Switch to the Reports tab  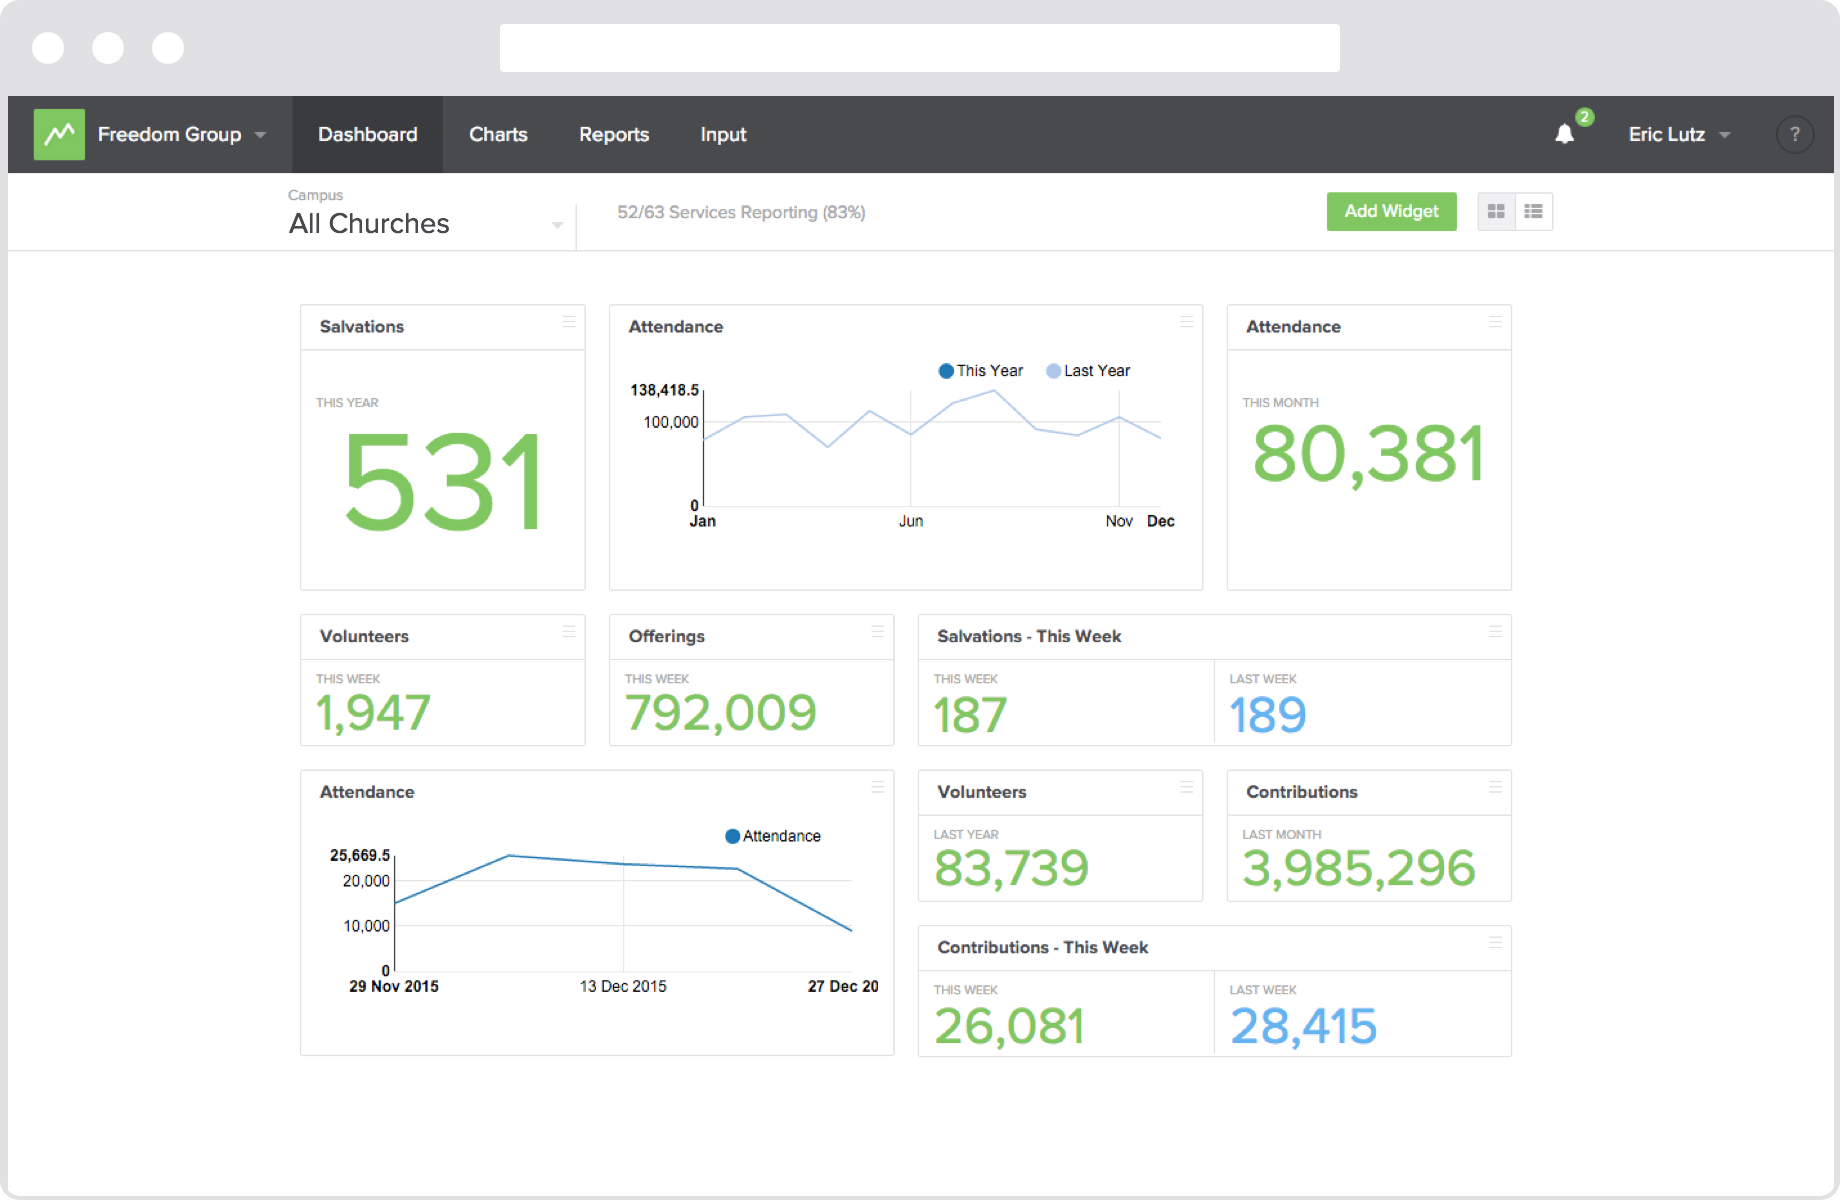coord(614,134)
